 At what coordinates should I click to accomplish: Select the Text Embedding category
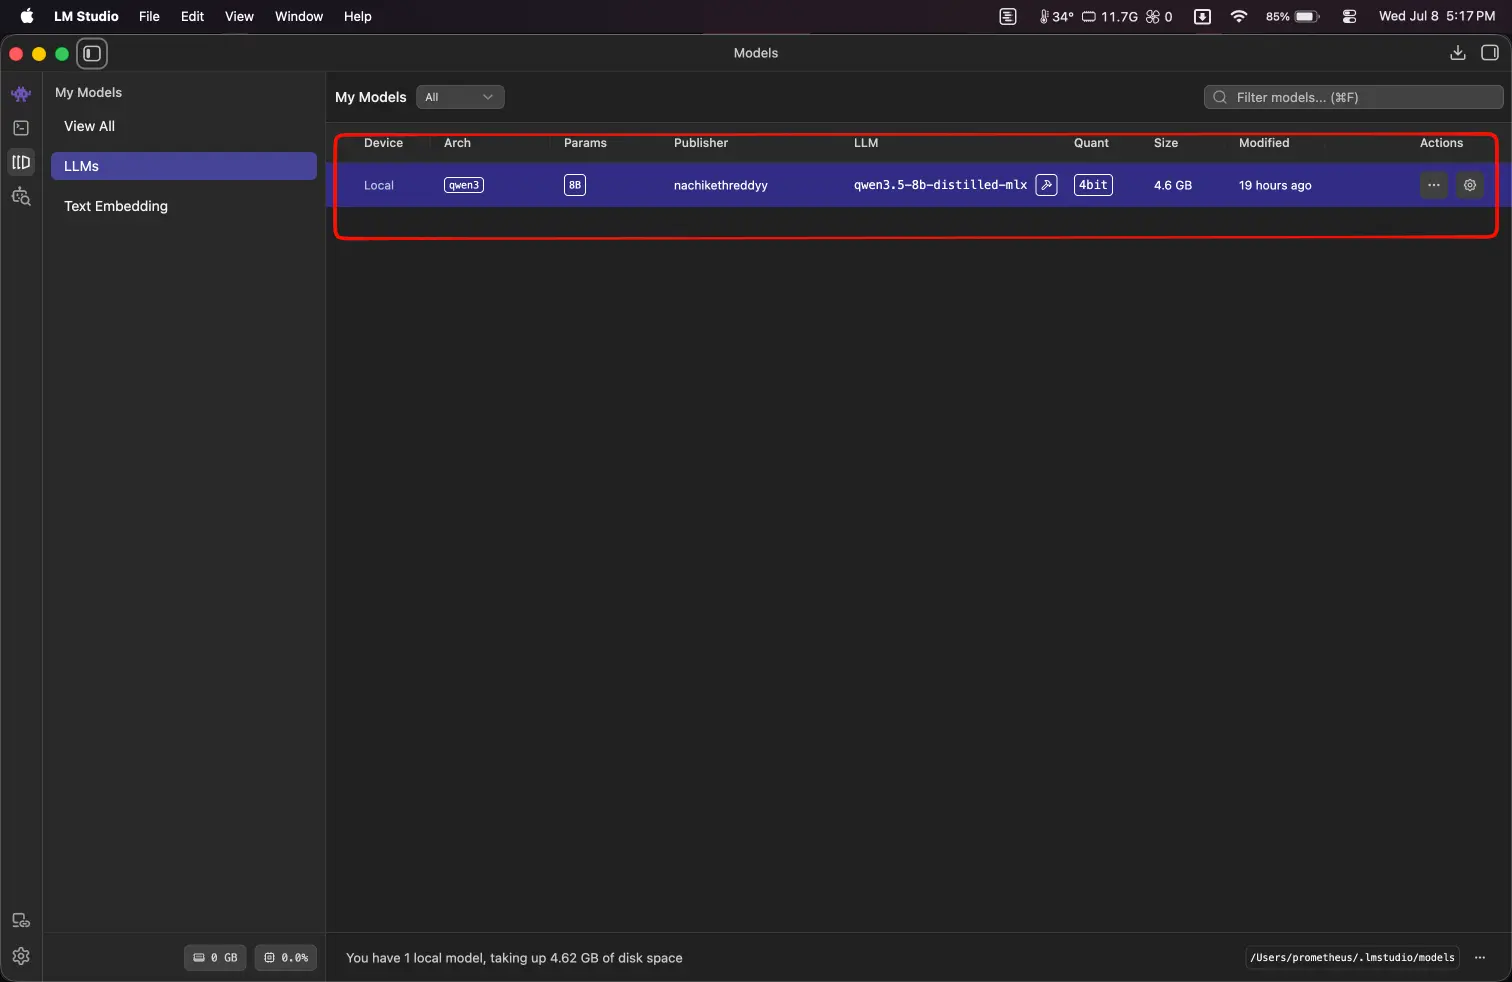(x=184, y=206)
